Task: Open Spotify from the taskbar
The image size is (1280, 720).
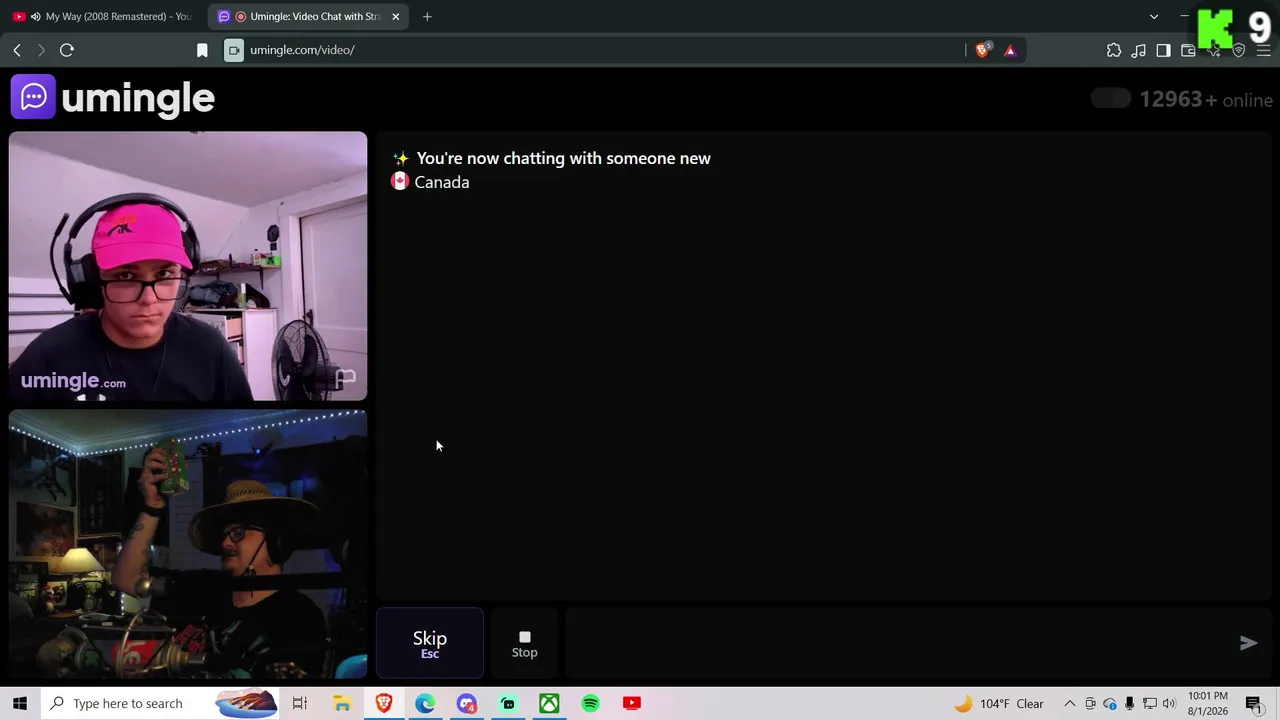Action: click(591, 703)
